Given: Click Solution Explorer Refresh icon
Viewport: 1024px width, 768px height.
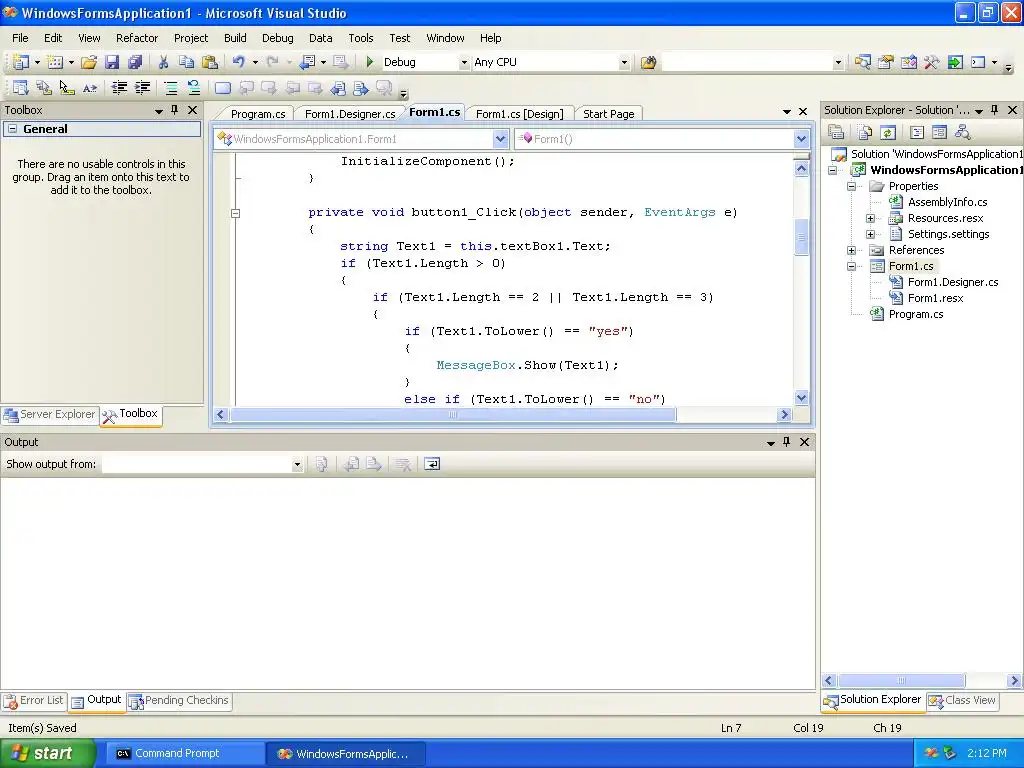Looking at the screenshot, I should tap(888, 133).
